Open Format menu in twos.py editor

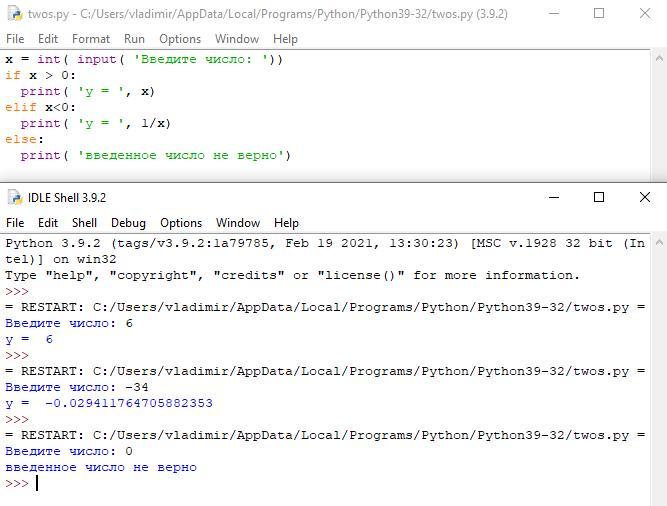pyautogui.click(x=91, y=39)
